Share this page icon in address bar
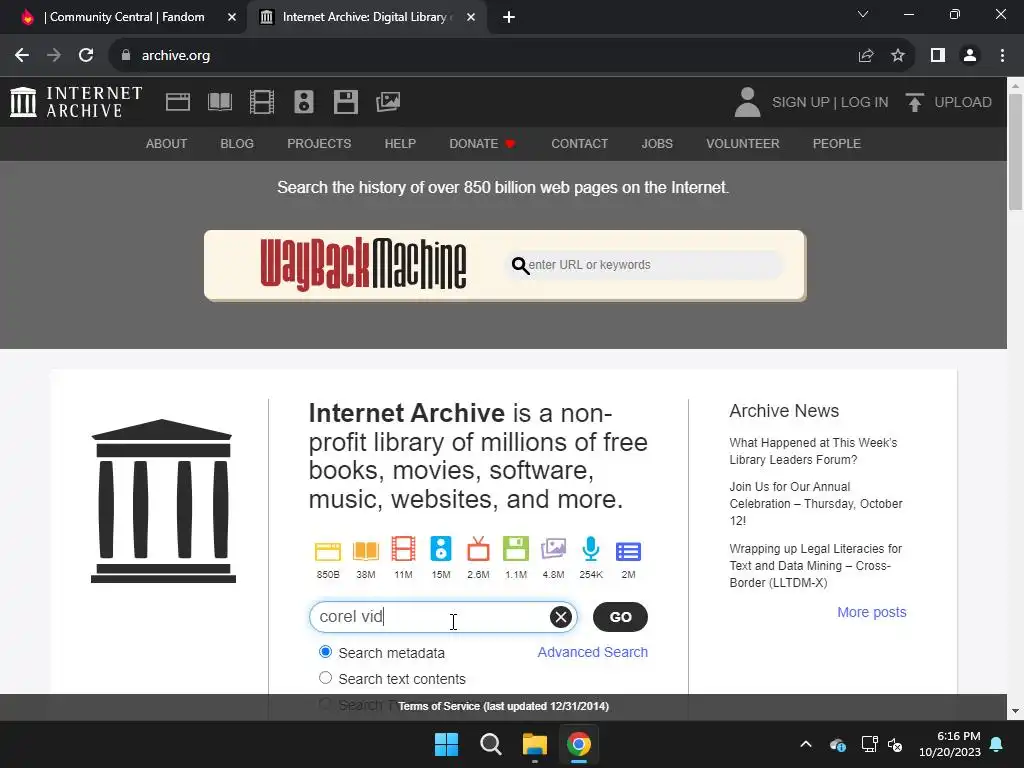The height and width of the screenshot is (768, 1024). (866, 56)
